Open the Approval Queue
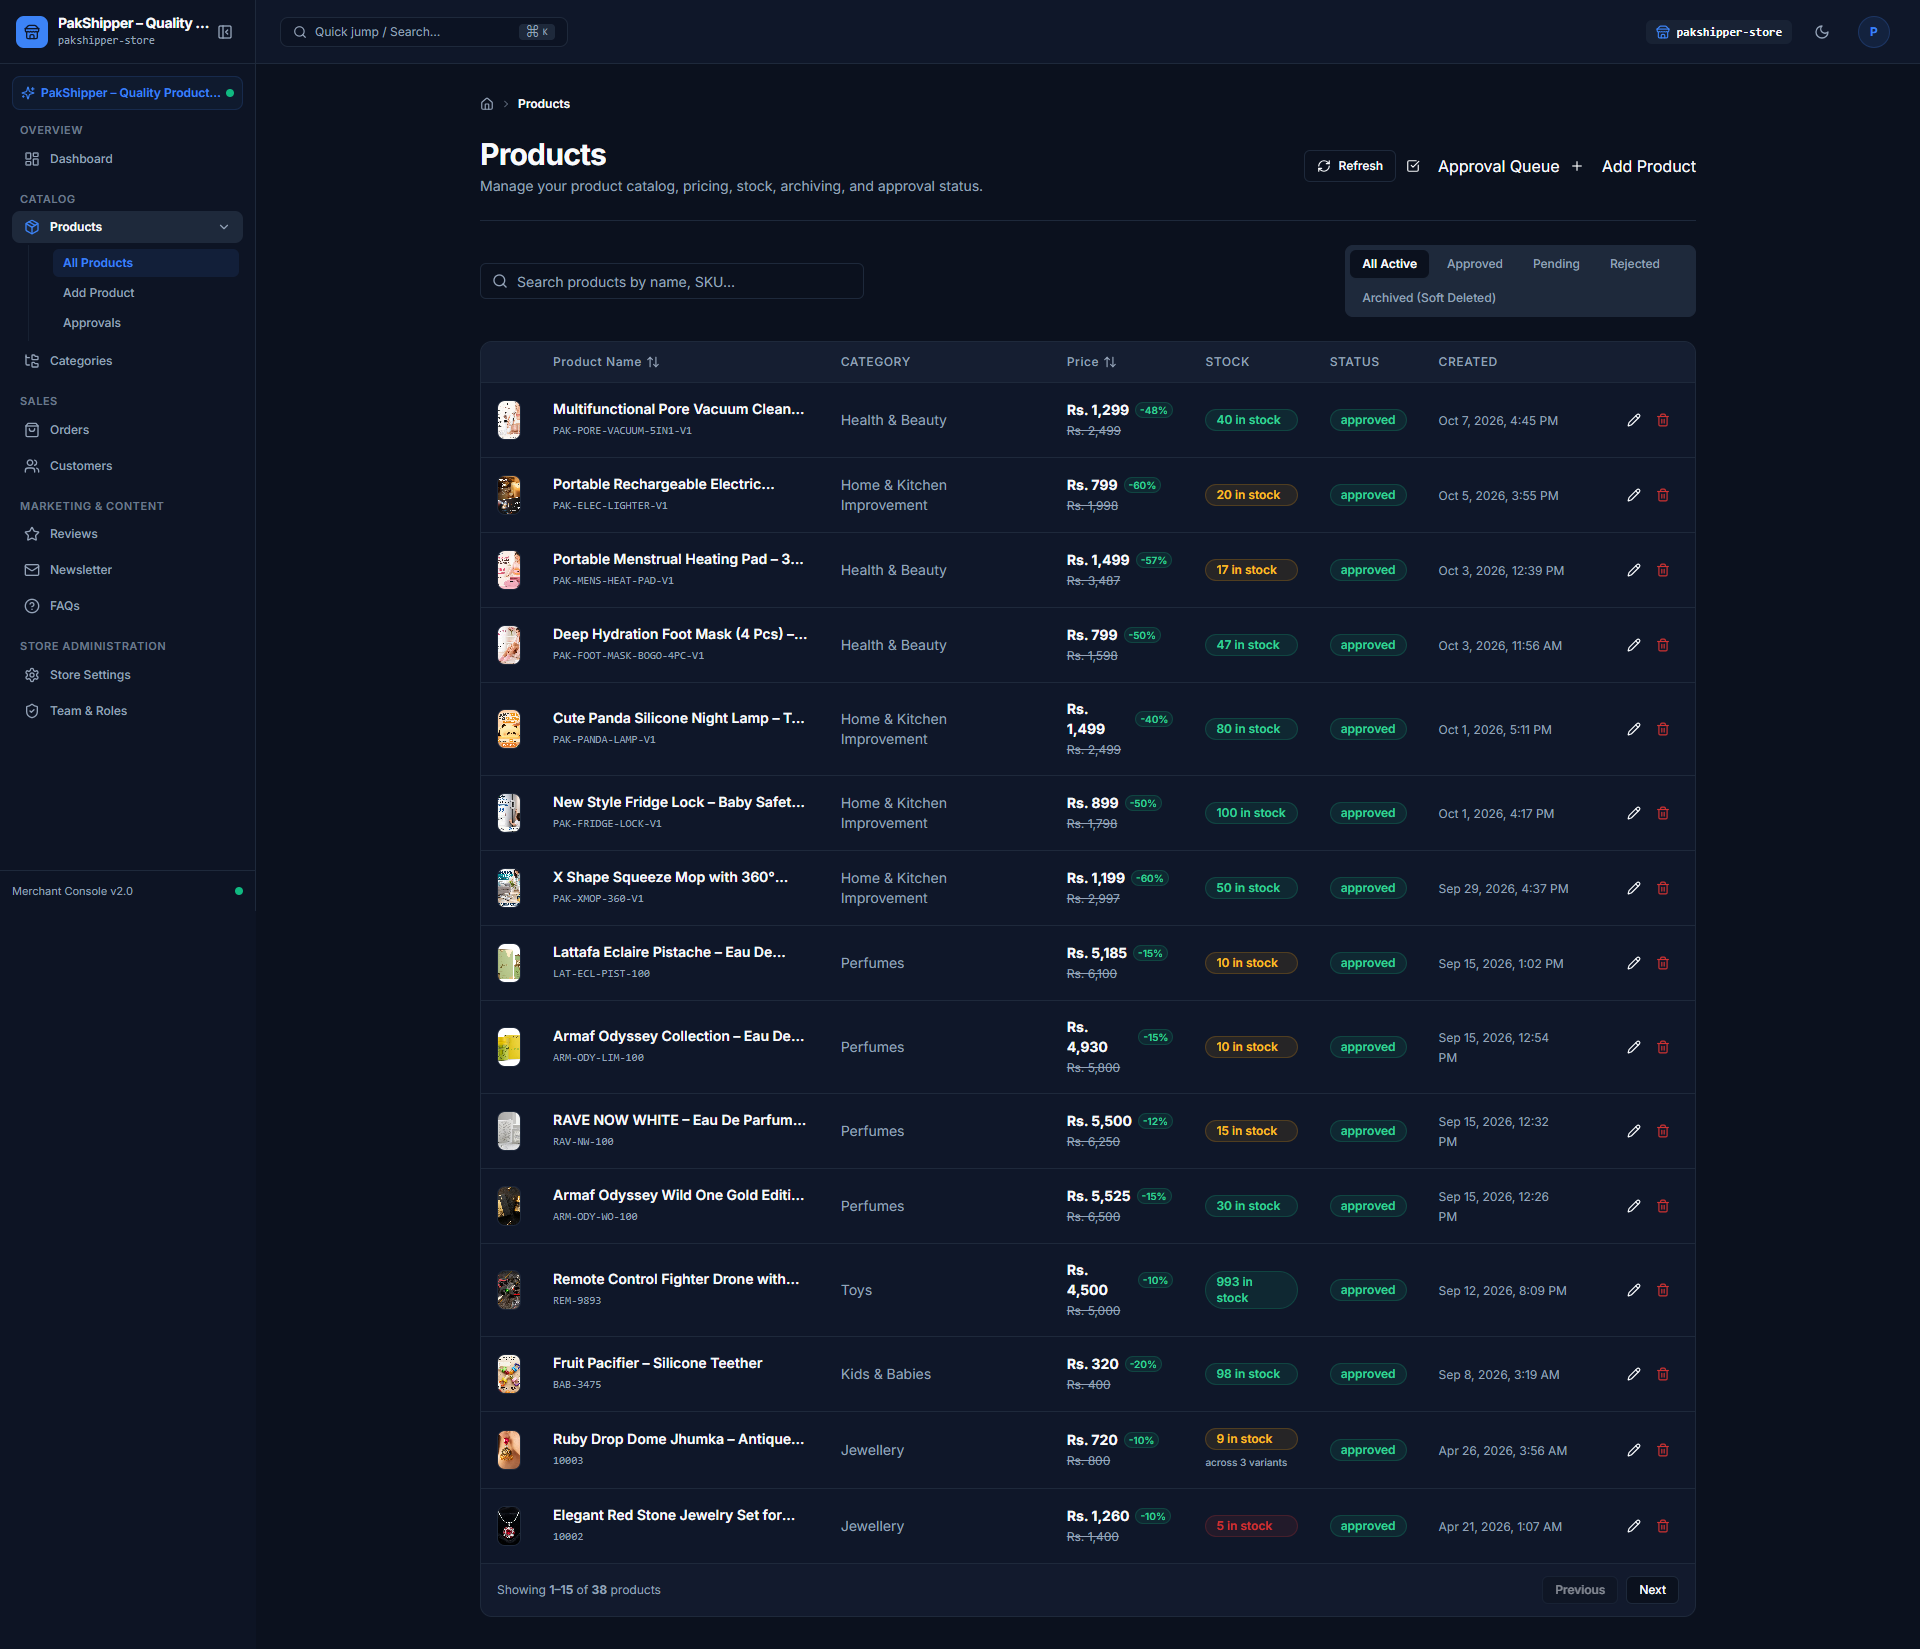The width and height of the screenshot is (1920, 1649). pyautogui.click(x=1483, y=166)
